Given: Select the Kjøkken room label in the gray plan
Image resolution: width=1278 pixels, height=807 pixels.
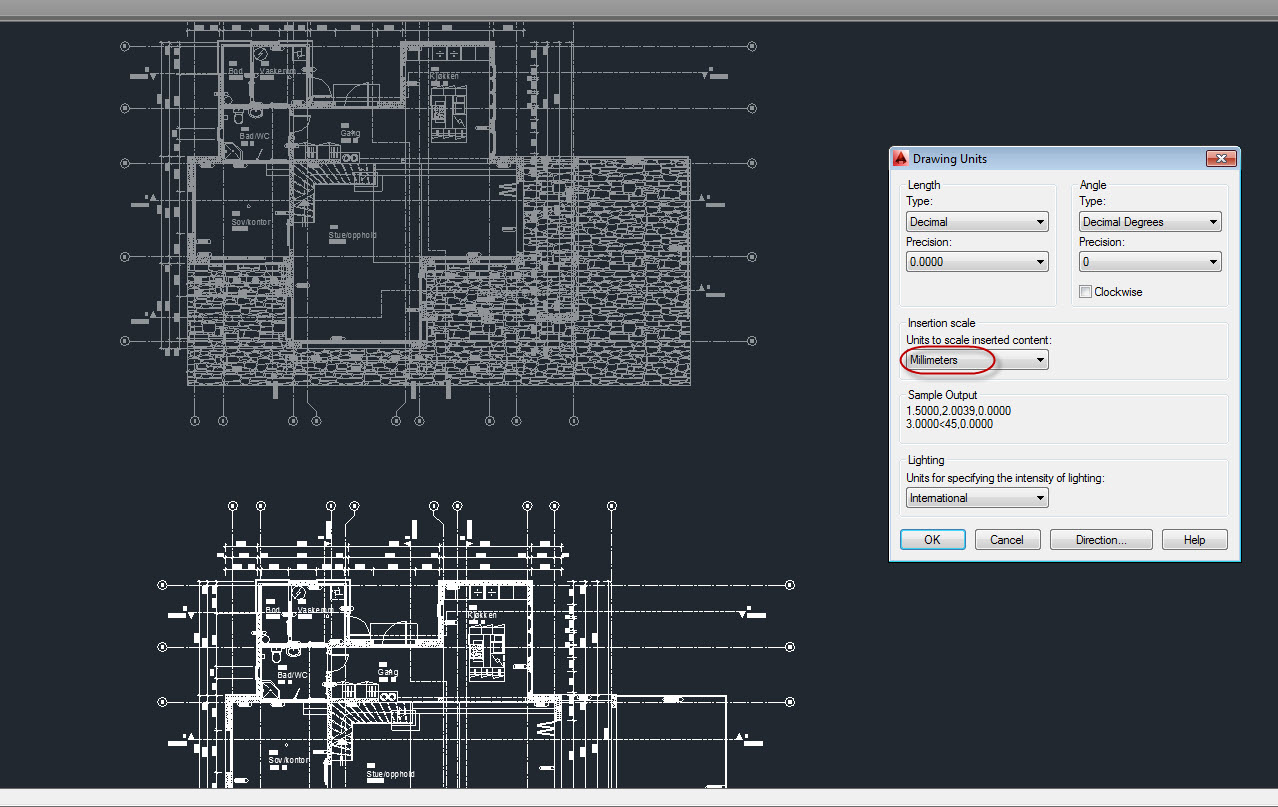Looking at the screenshot, I should coord(444,76).
